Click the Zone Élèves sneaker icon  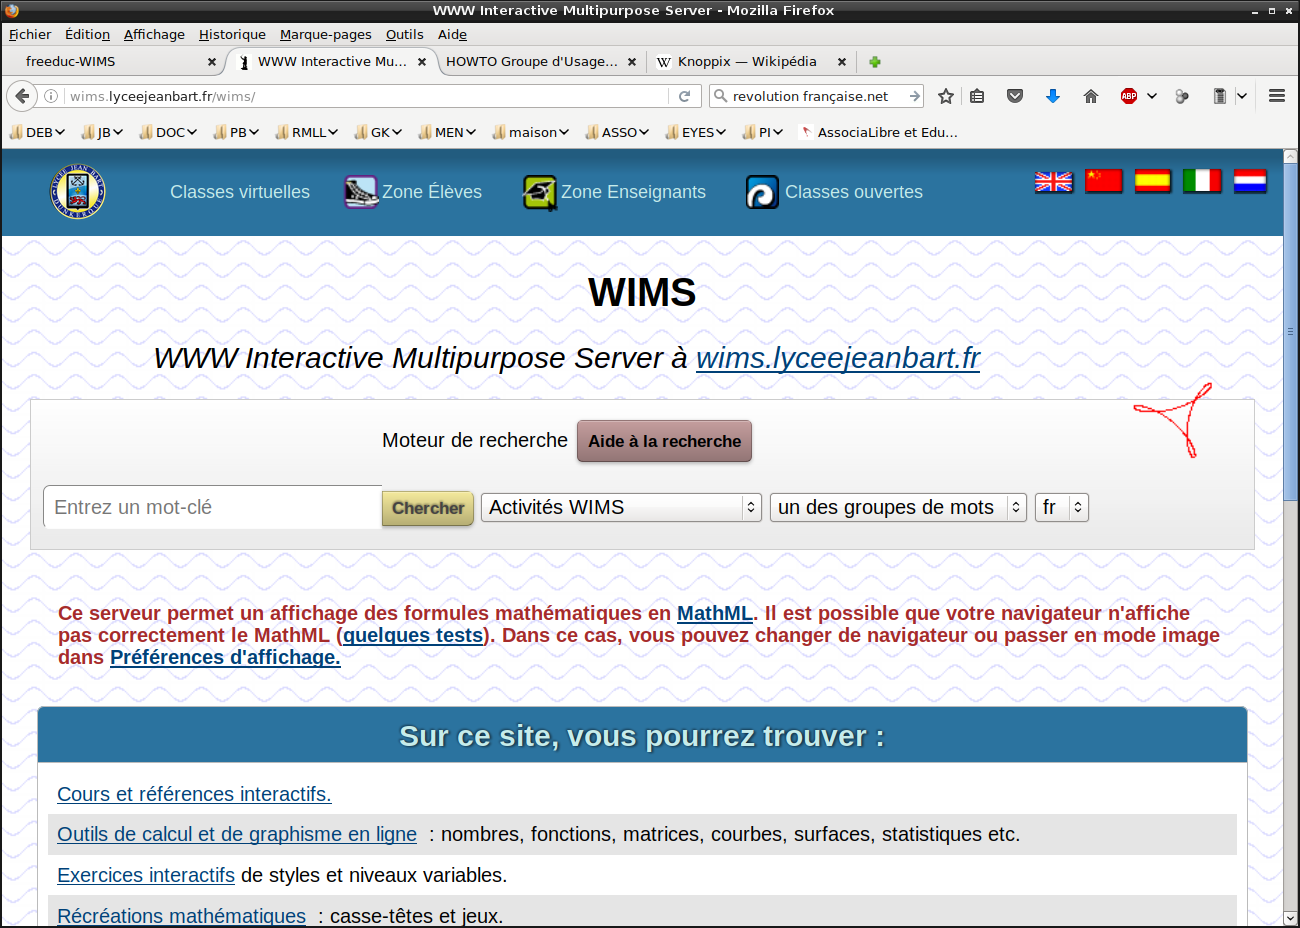360,192
